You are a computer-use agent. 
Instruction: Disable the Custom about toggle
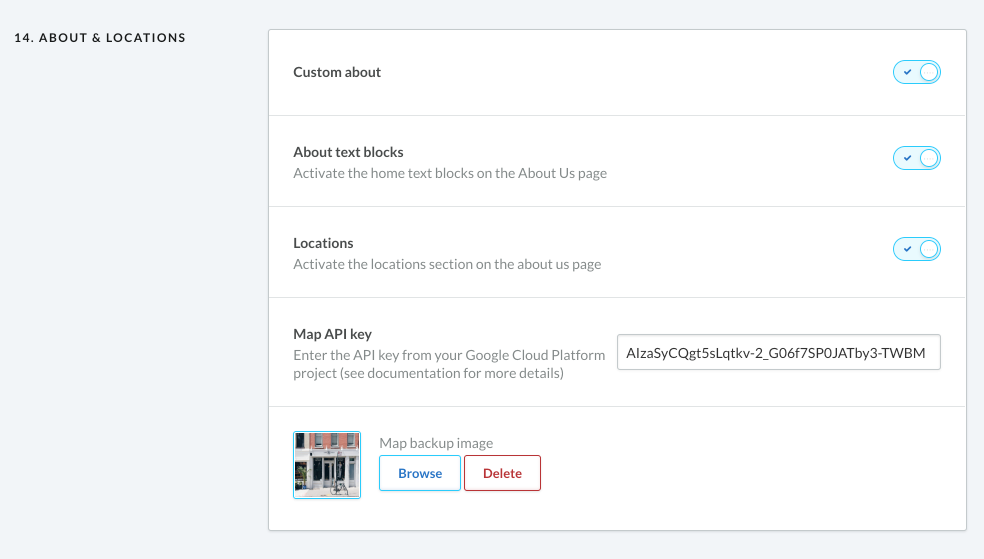[x=917, y=72]
